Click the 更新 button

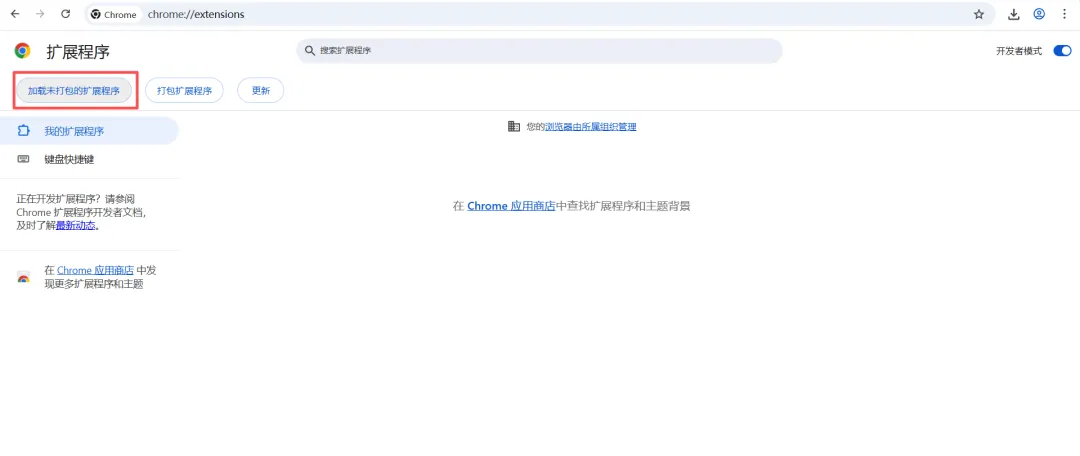(260, 90)
